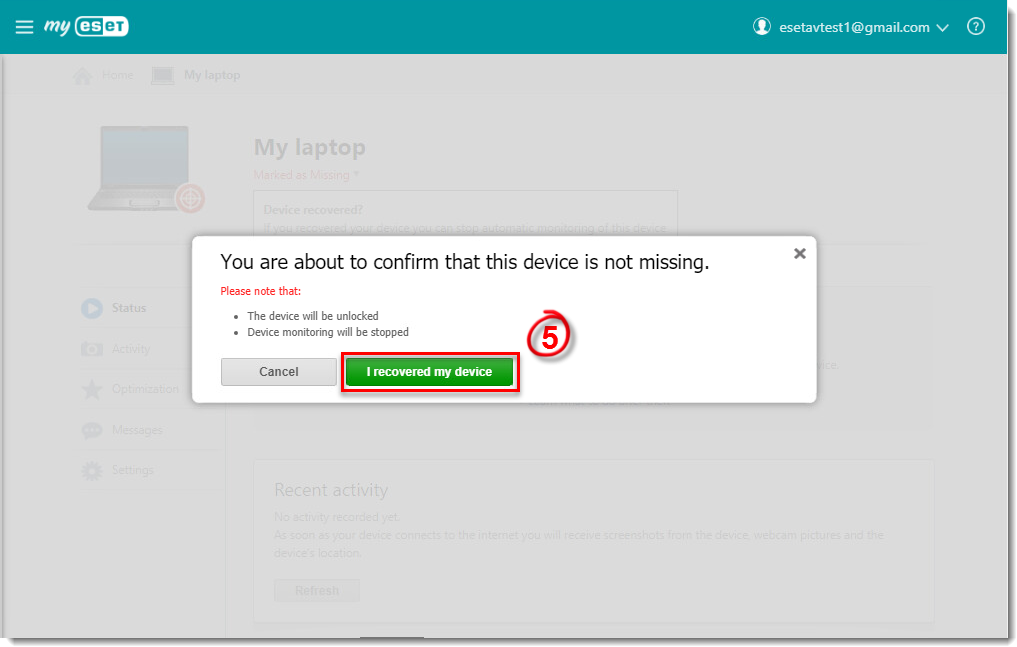The height and width of the screenshot is (647, 1017).
Task: Click the Recent activity heading
Action: pos(331,490)
